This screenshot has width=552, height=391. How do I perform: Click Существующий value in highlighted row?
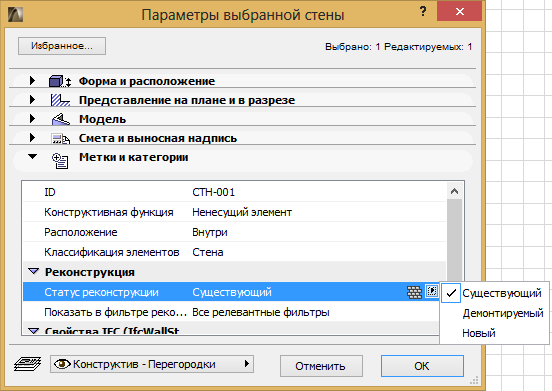tap(232, 292)
